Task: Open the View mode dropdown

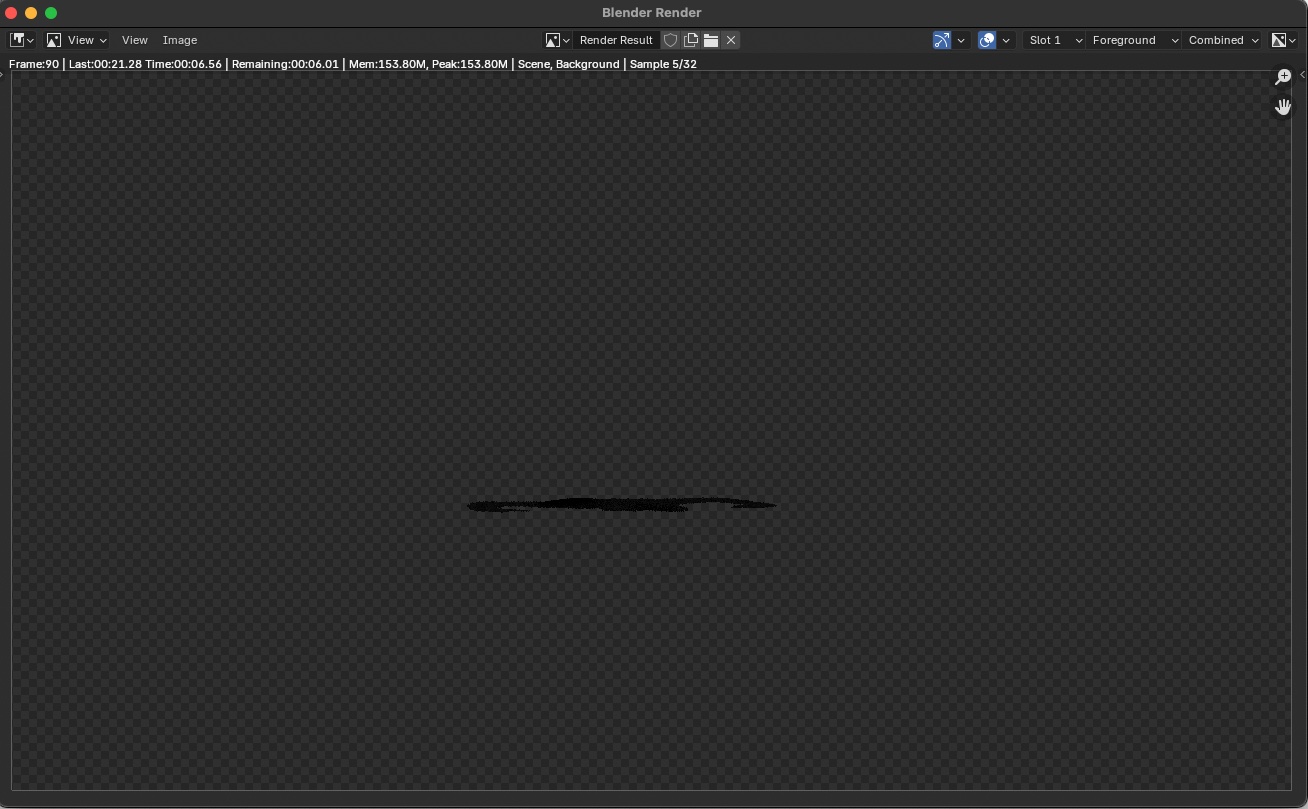Action: pyautogui.click(x=77, y=40)
